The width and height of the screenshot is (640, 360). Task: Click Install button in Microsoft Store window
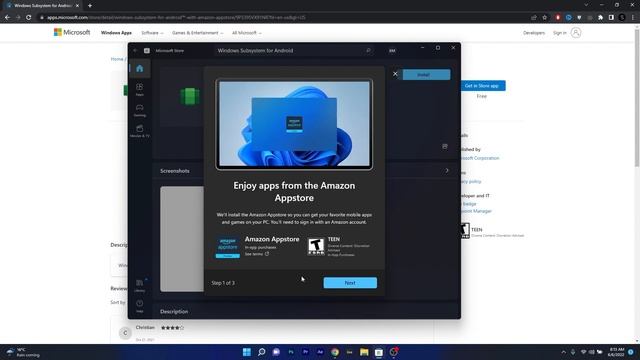pos(427,75)
